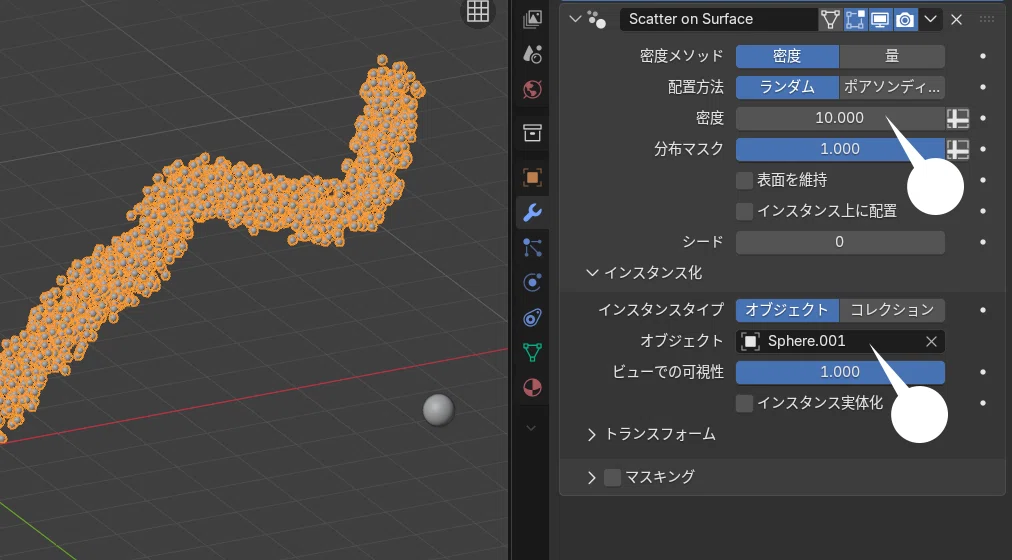Set instance type to オブジェクト
This screenshot has height=560, width=1012.
787,310
